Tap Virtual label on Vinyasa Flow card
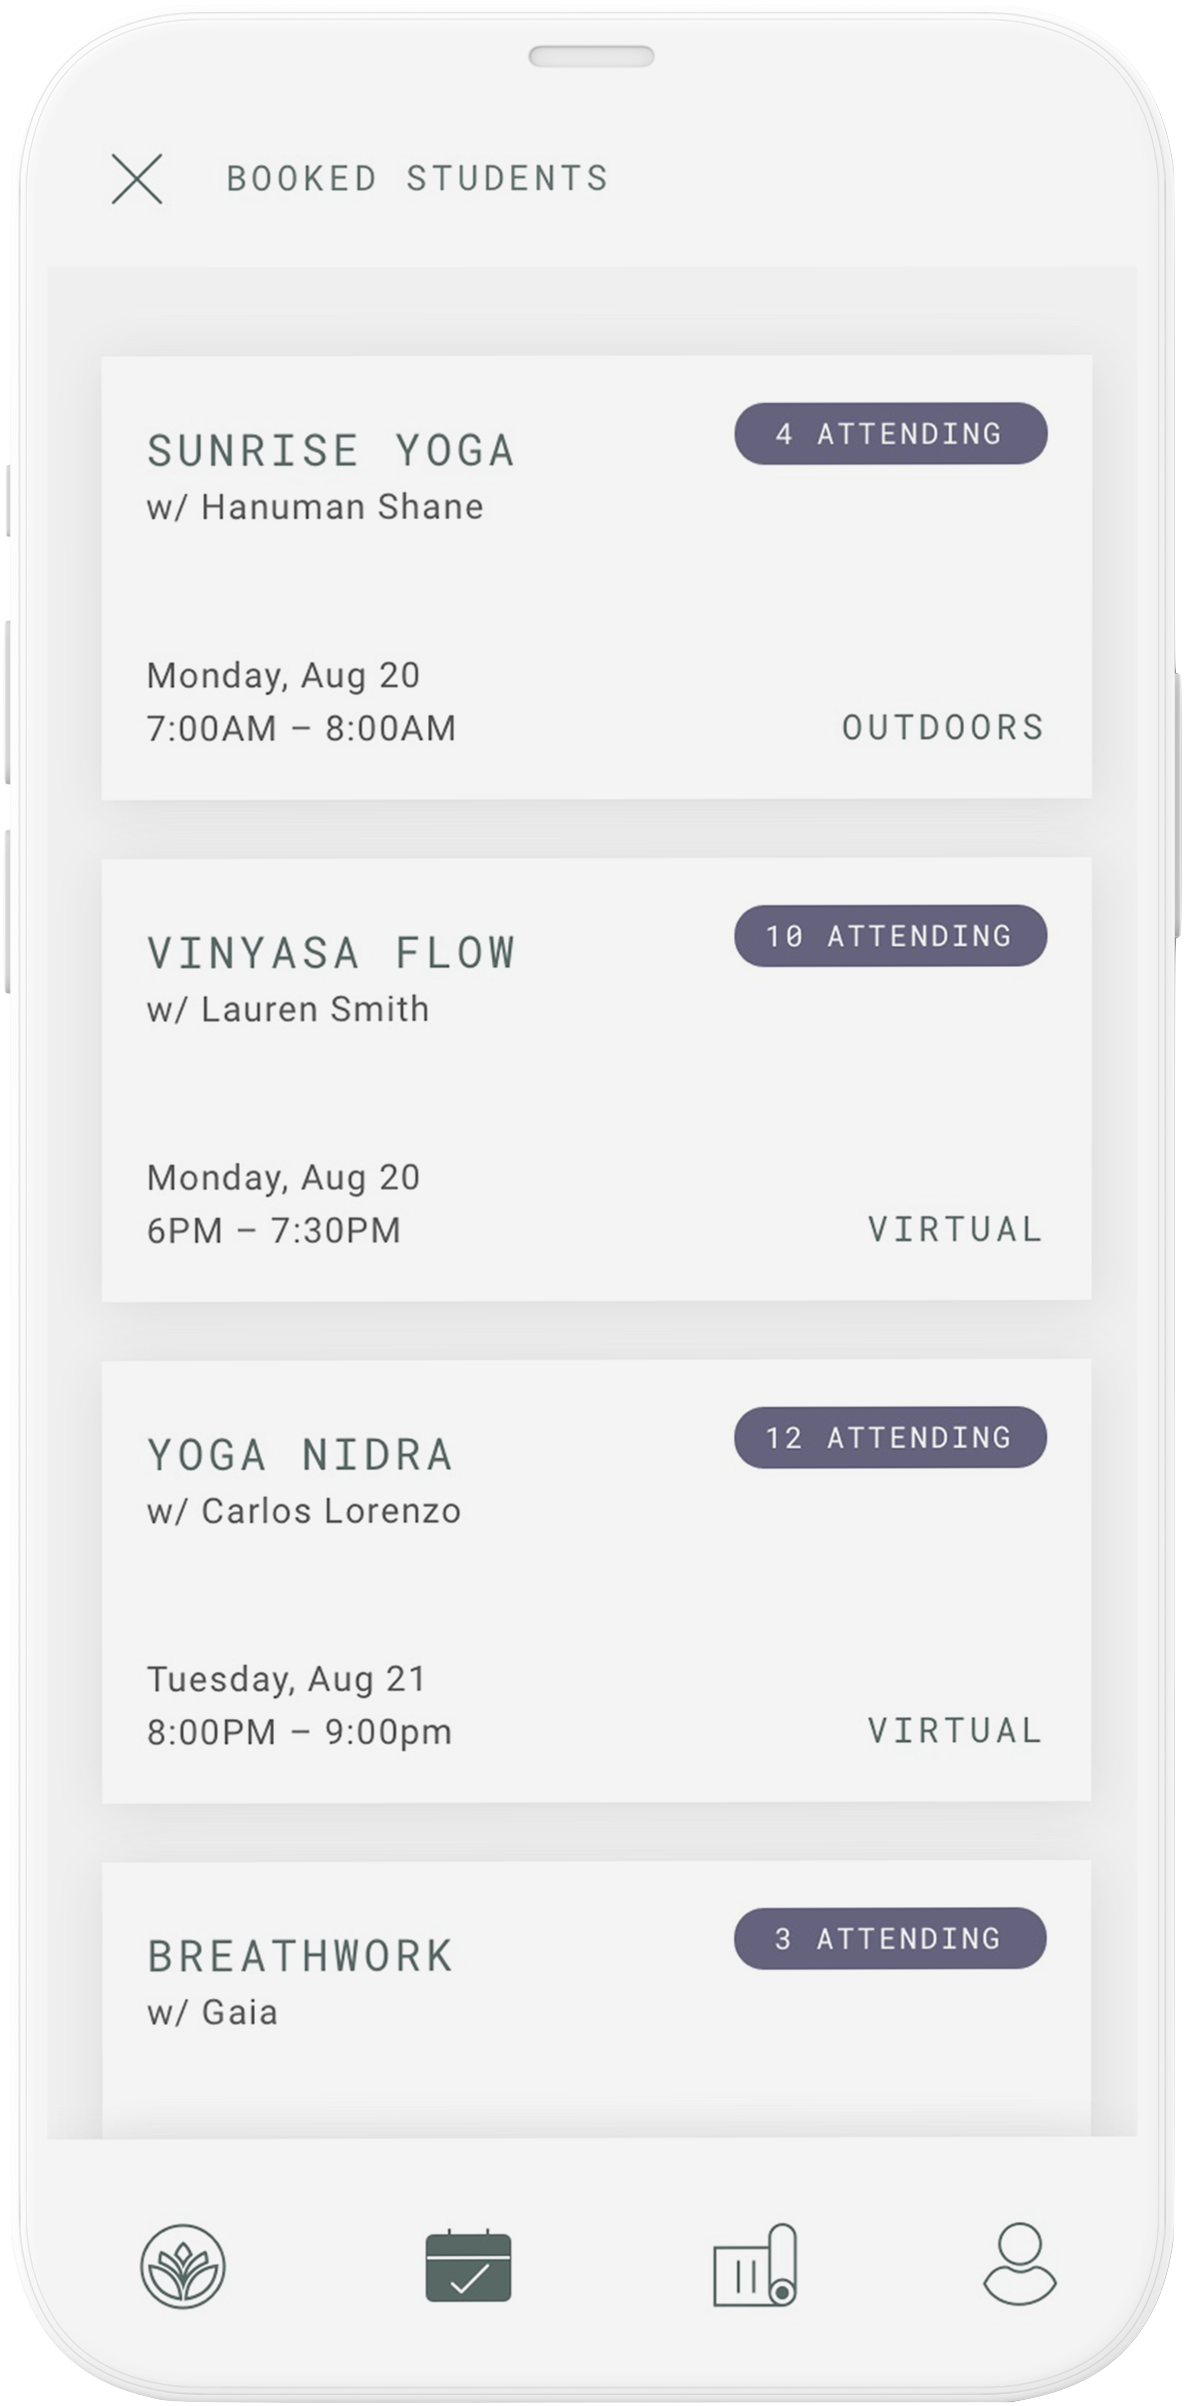The image size is (1185, 2406). coord(955,1230)
